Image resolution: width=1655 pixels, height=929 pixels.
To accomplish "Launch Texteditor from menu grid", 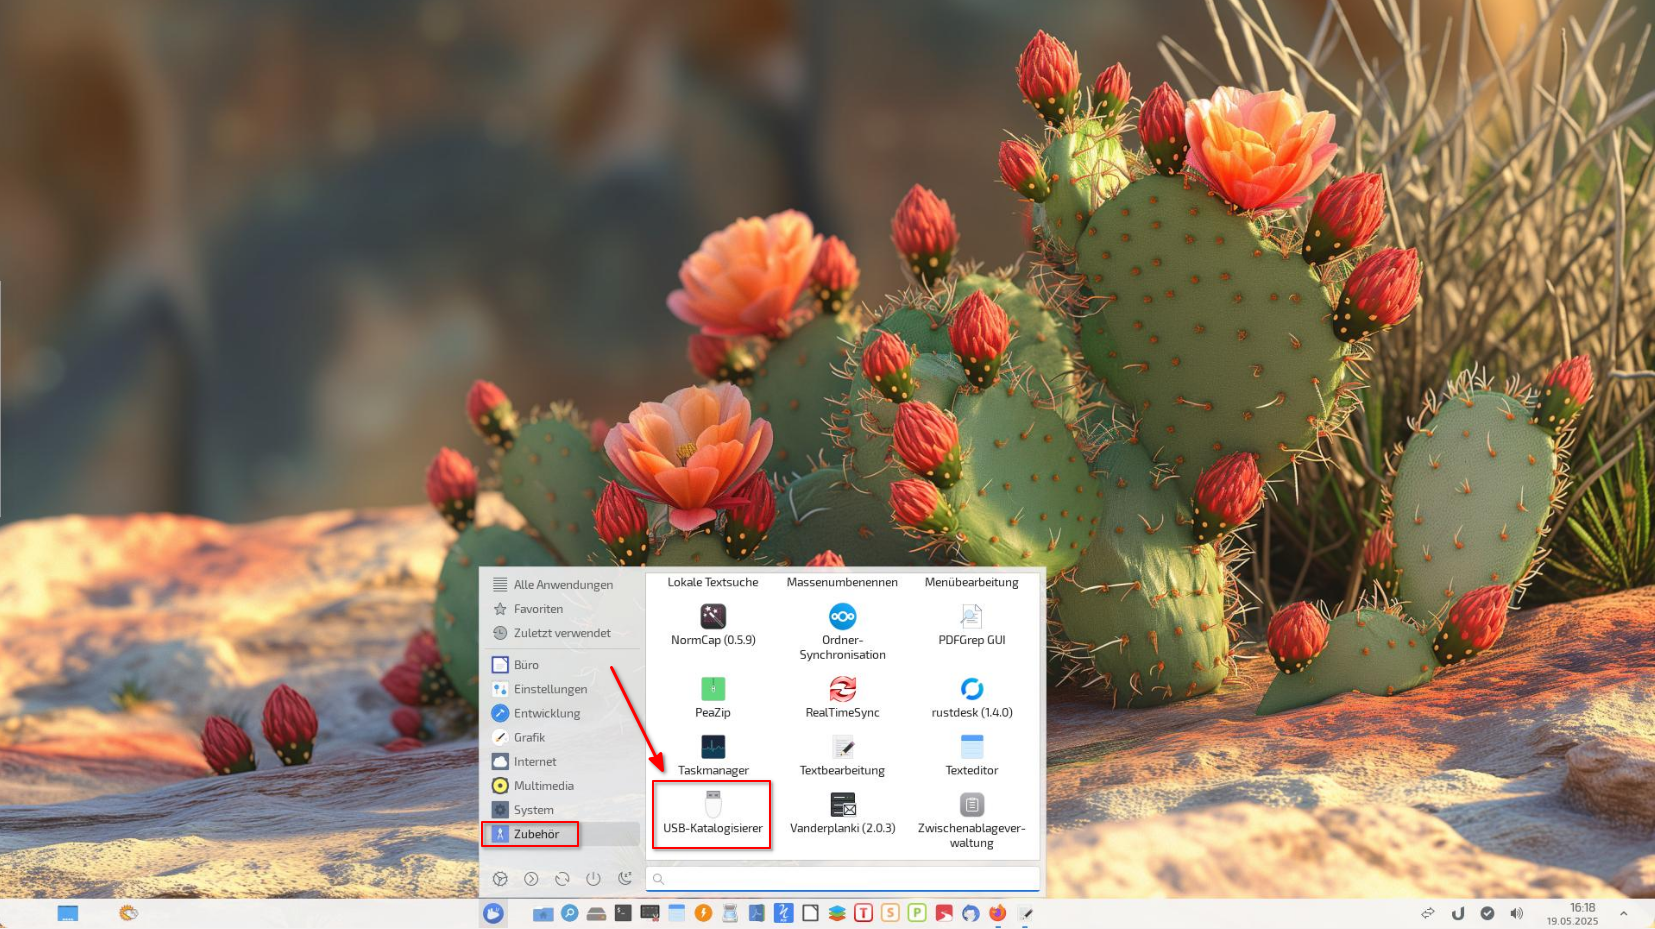I will [x=971, y=755].
